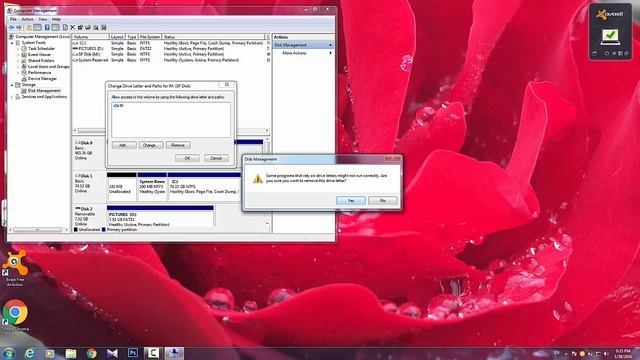Expand the Performance tree node
The height and width of the screenshot is (360, 640).
pyautogui.click(x=18, y=73)
